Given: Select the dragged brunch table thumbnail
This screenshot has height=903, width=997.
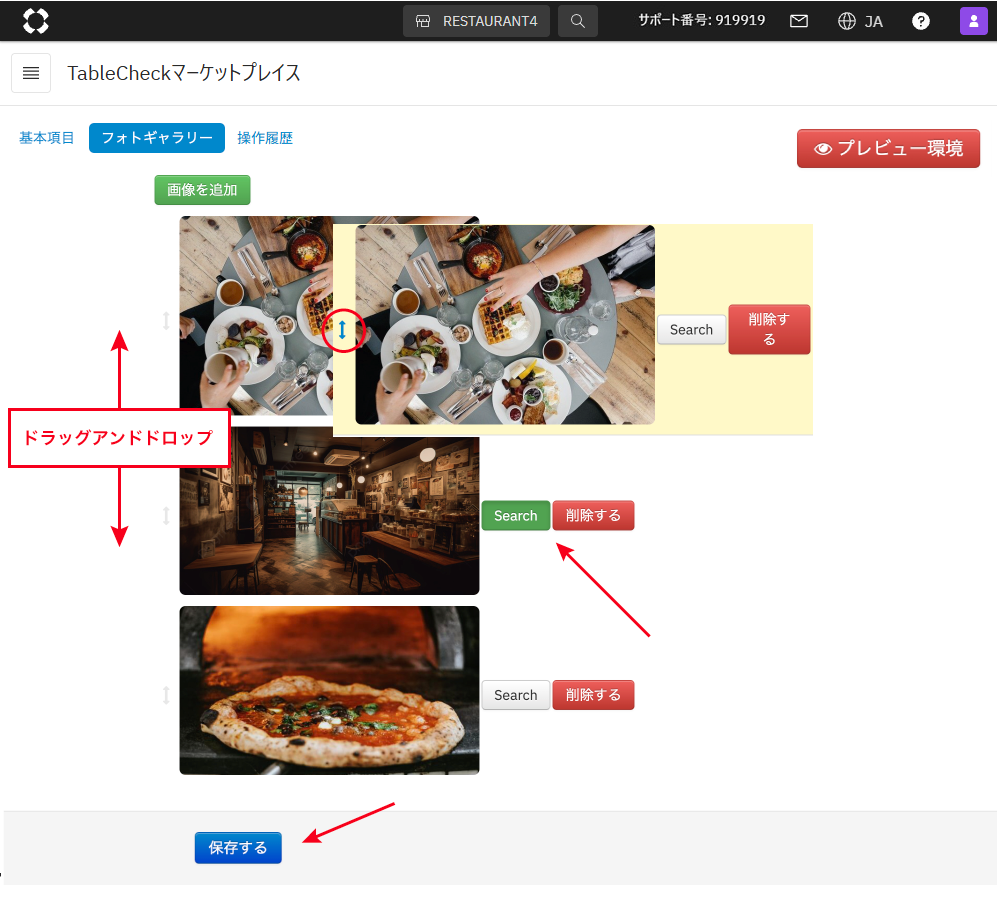Looking at the screenshot, I should click(x=505, y=324).
